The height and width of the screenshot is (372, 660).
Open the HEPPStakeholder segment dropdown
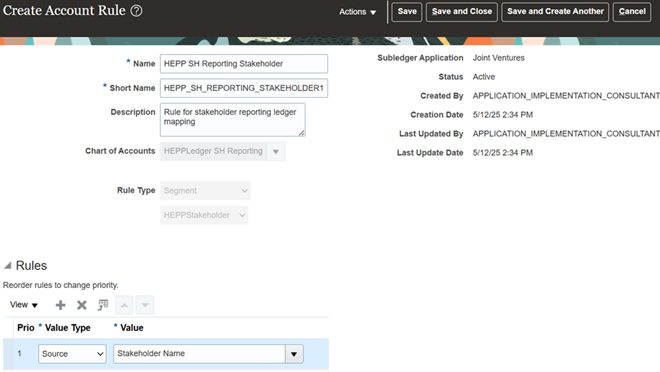point(204,215)
